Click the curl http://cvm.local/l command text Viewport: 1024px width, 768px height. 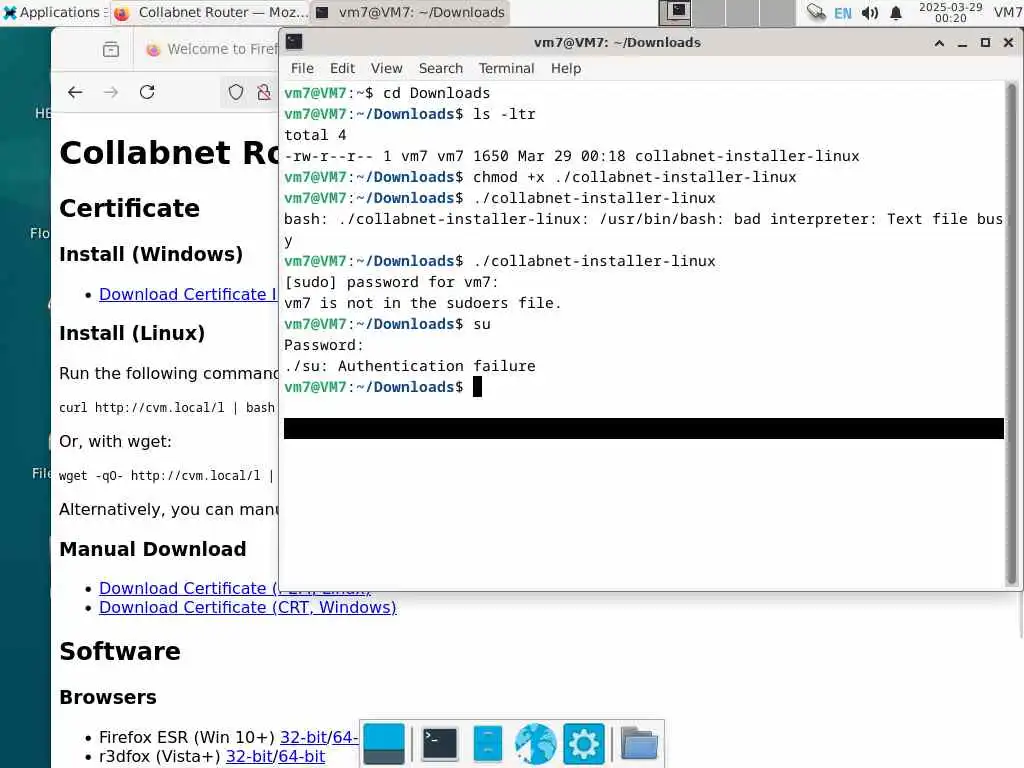[167, 408]
